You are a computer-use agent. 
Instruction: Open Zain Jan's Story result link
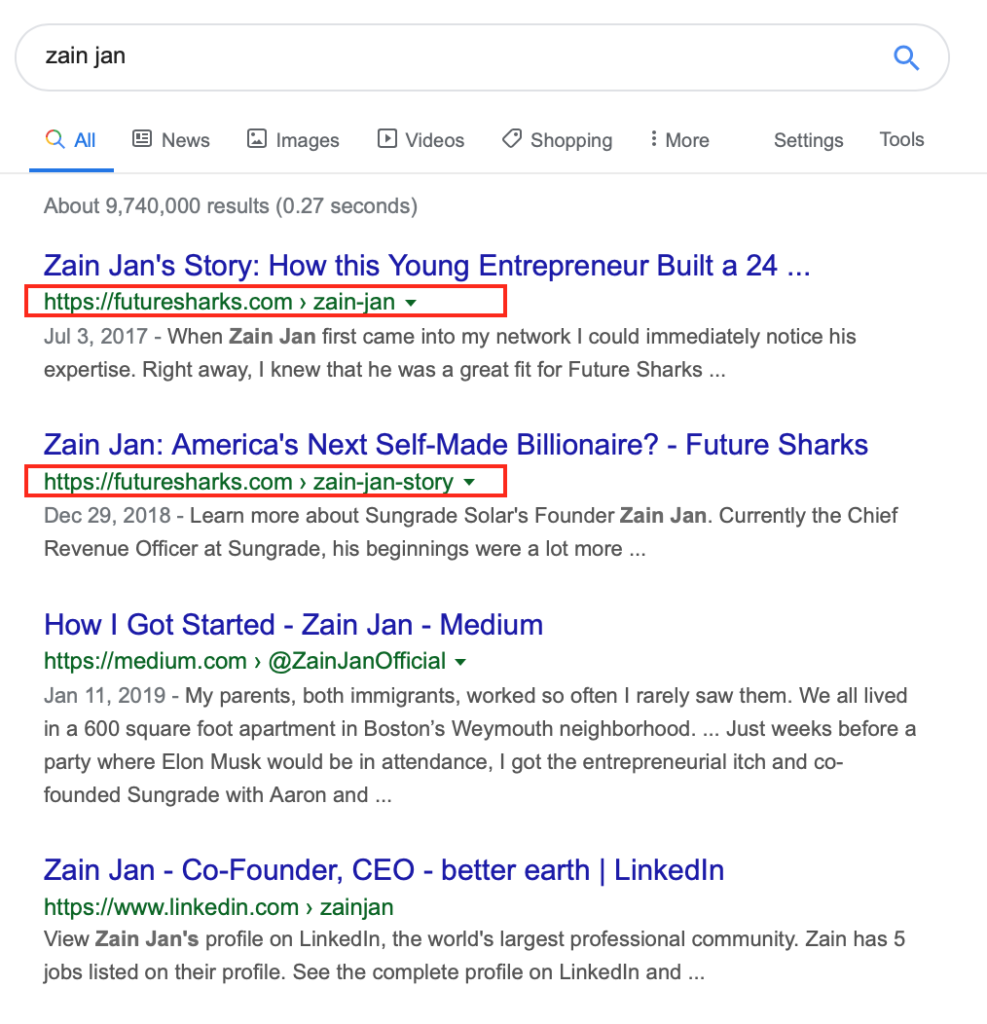427,266
